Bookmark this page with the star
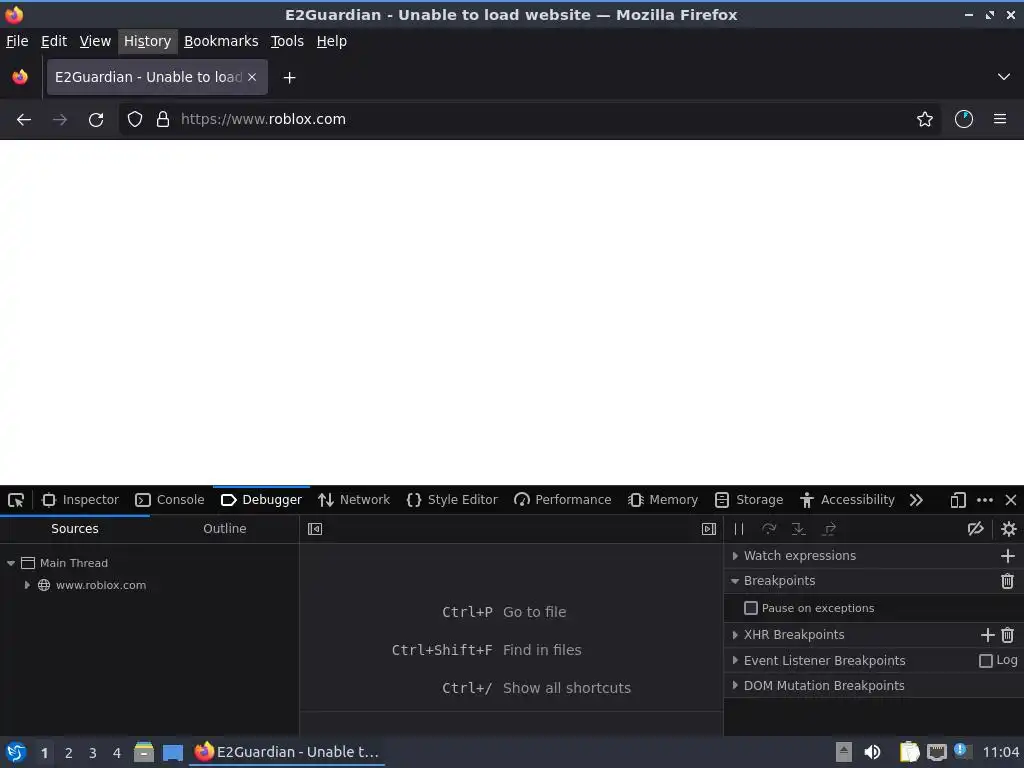The width and height of the screenshot is (1024, 768). (925, 120)
